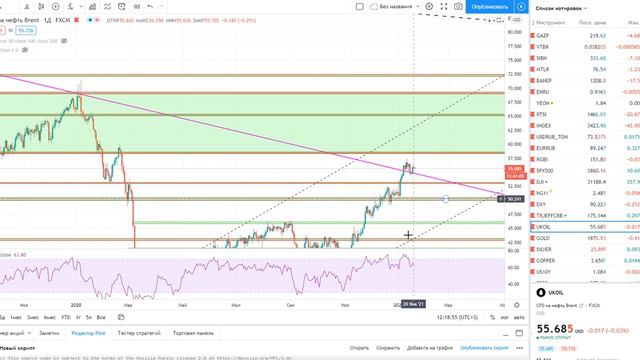Select MTLR in the watchlist

pos(585,69)
